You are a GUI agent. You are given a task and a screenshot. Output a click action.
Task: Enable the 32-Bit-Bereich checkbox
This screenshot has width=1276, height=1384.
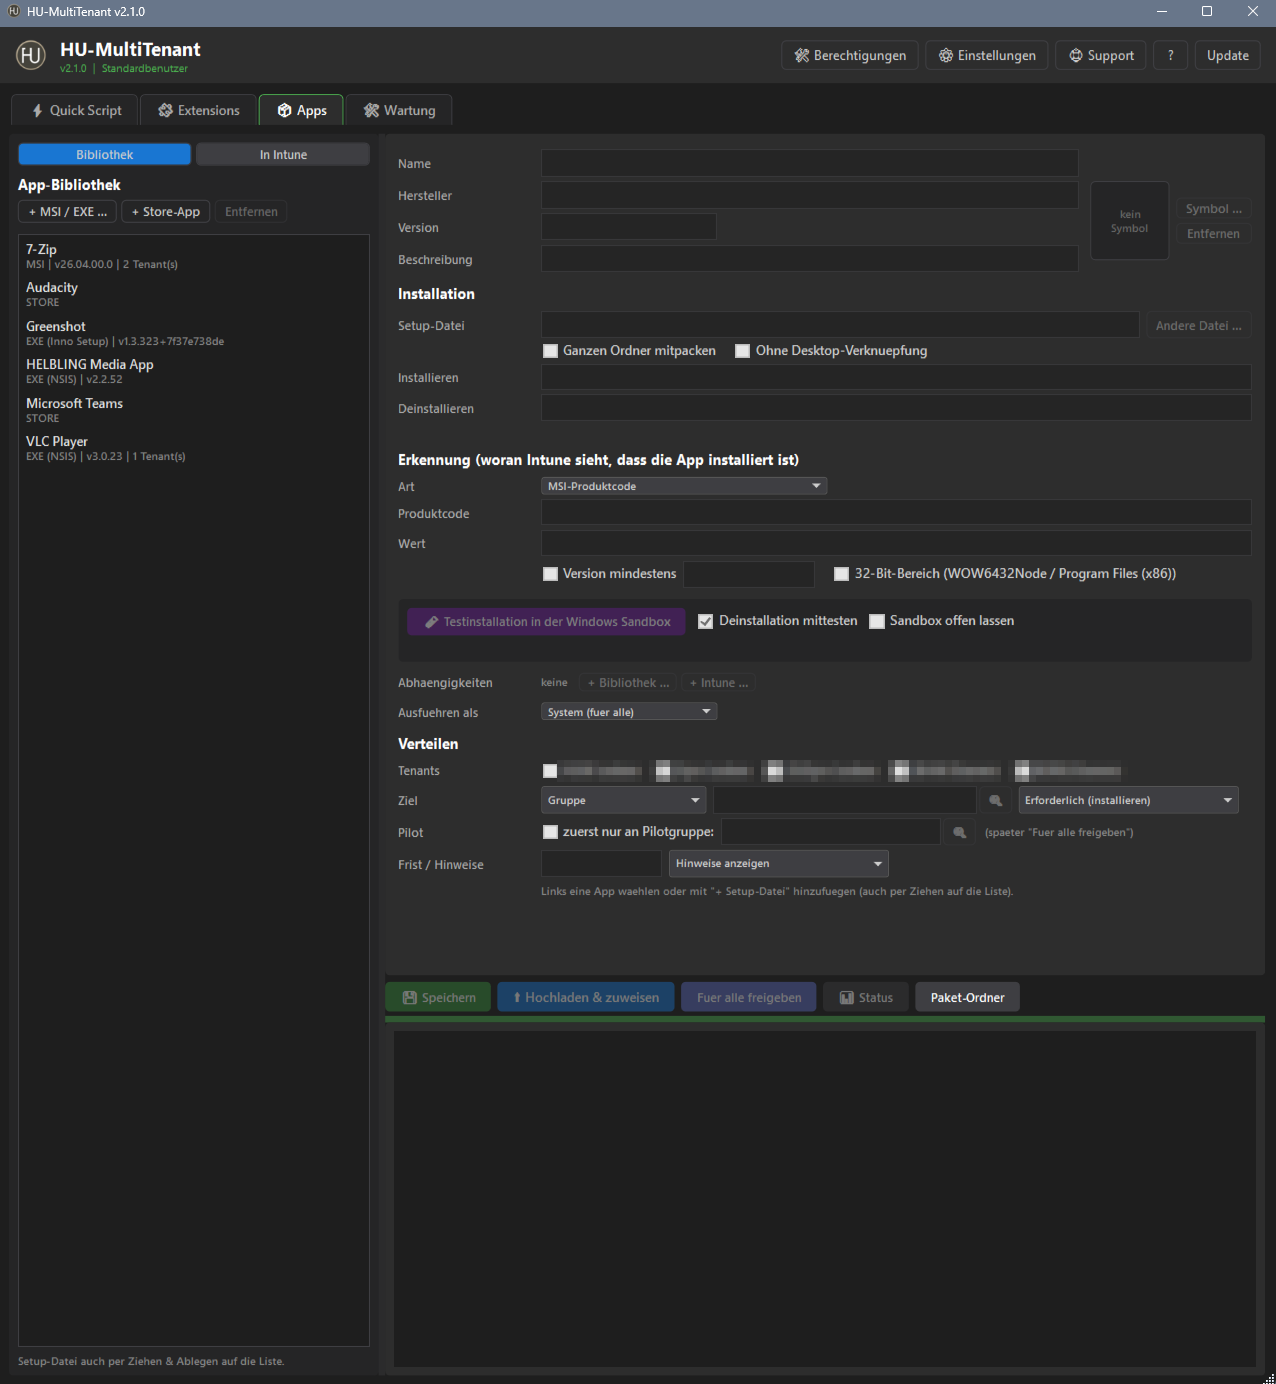pyautogui.click(x=842, y=574)
